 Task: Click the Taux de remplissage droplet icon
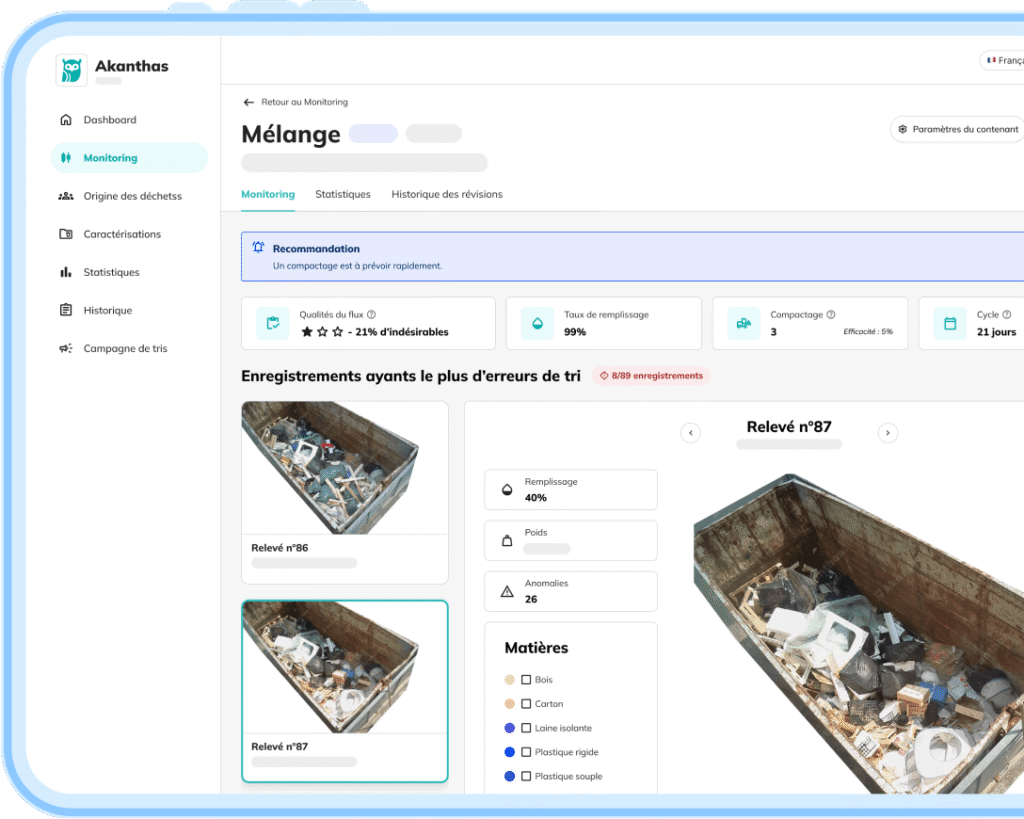point(537,323)
